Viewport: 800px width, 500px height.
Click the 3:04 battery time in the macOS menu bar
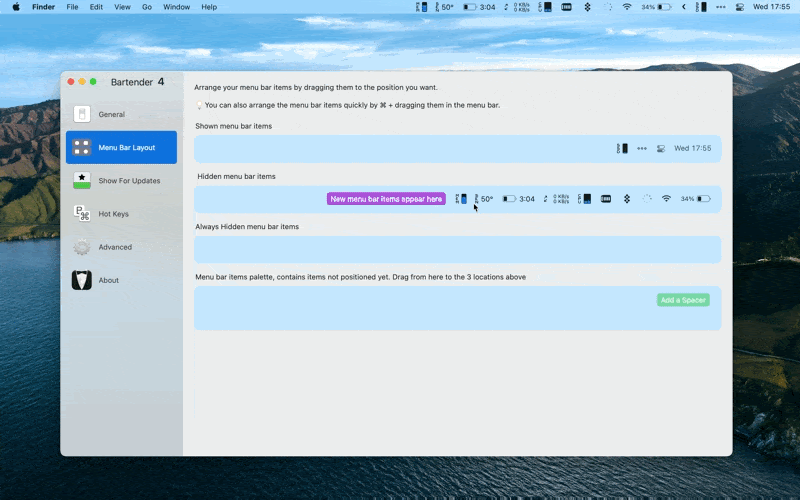tap(479, 7)
